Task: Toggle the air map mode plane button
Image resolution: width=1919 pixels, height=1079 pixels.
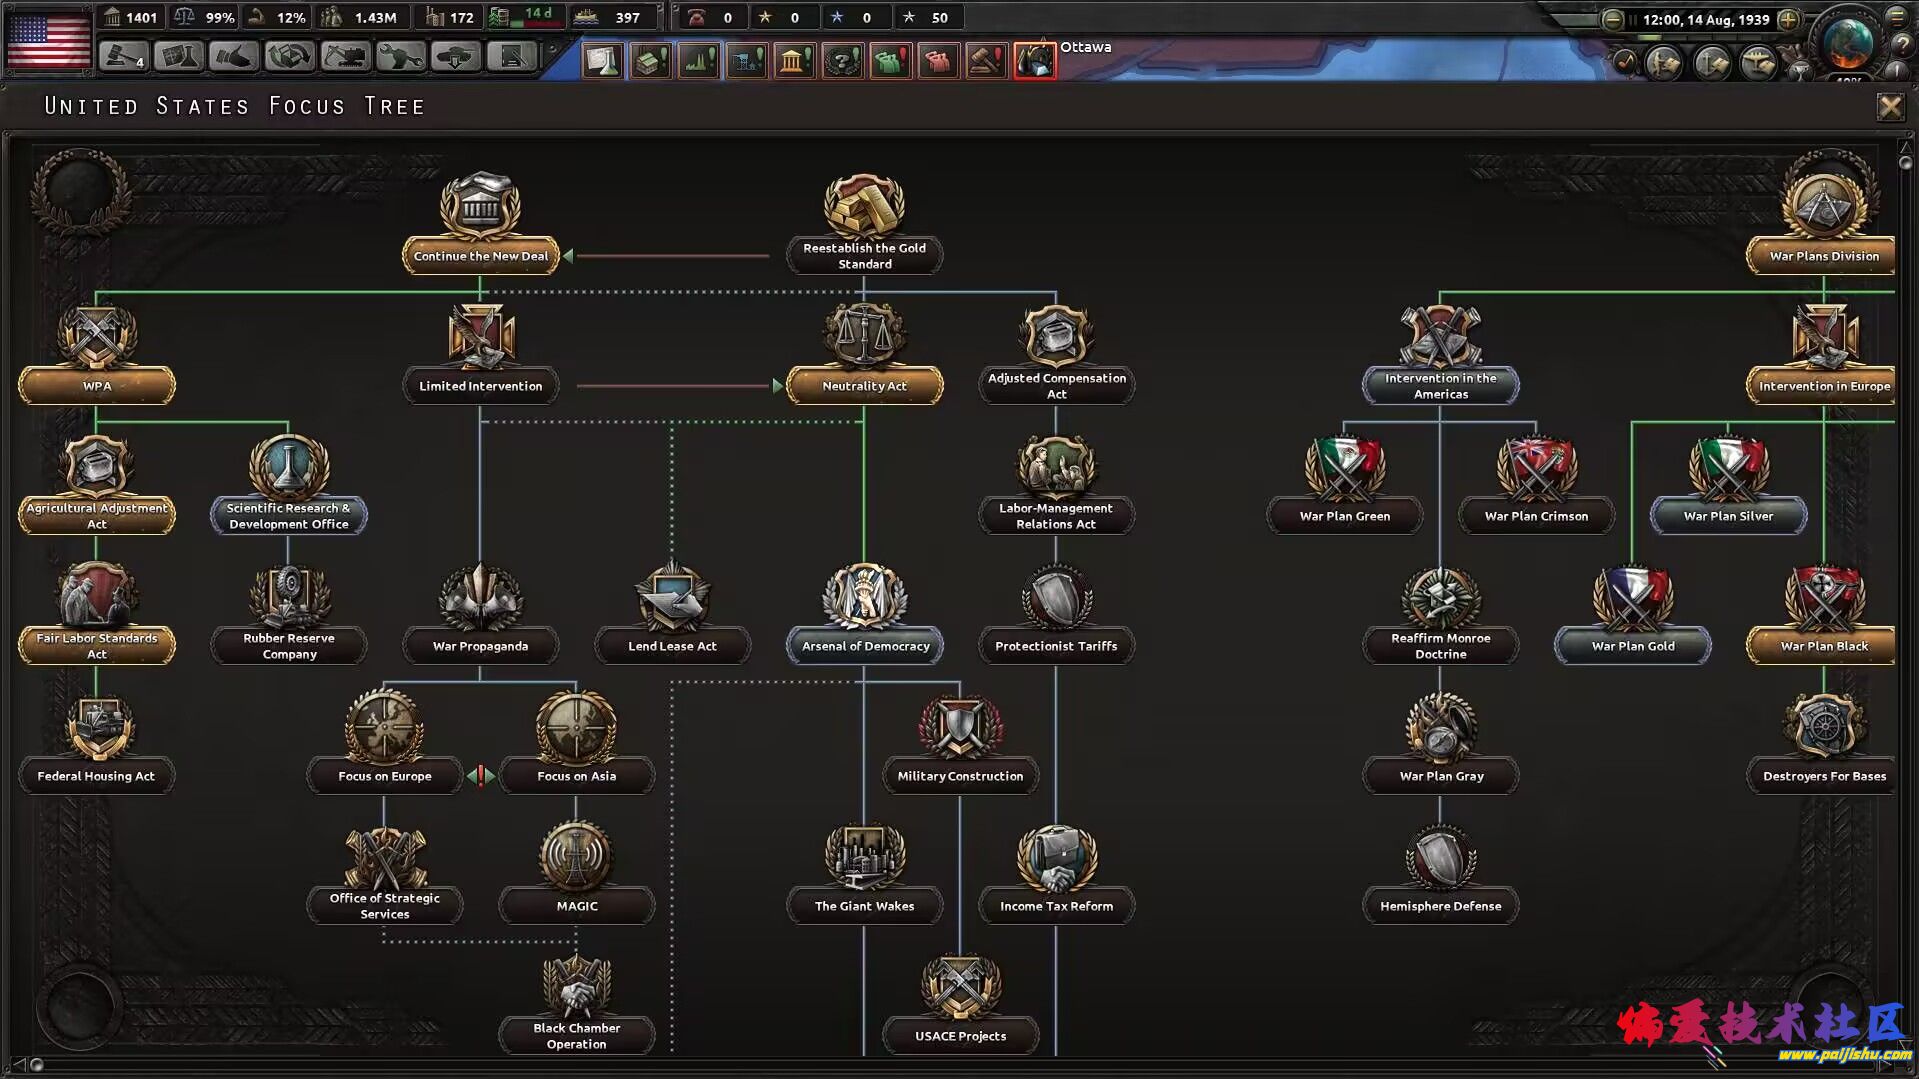Action: point(1757,62)
